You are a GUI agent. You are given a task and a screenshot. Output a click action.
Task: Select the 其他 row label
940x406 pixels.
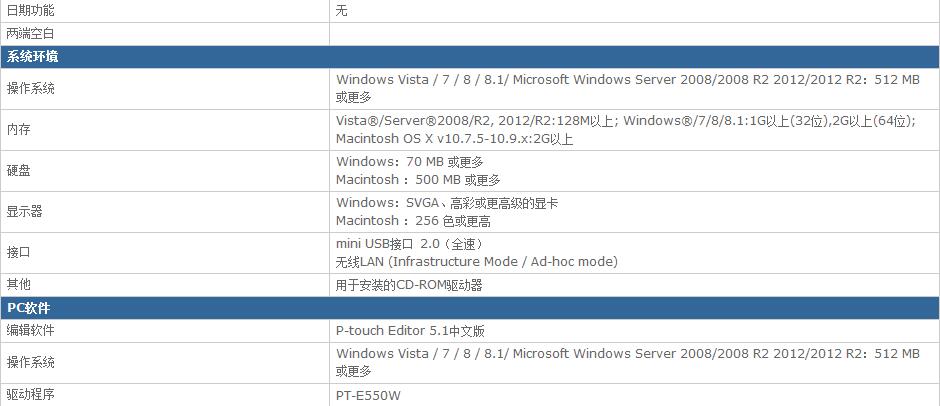[x=18, y=284]
